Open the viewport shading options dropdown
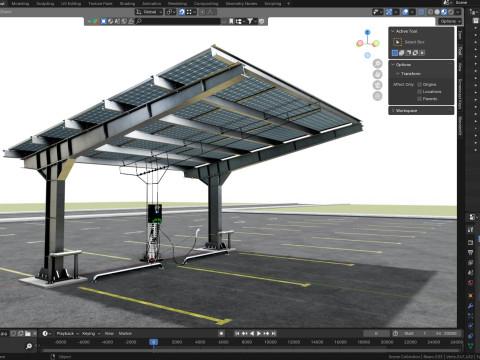480x360 pixels. [458, 12]
